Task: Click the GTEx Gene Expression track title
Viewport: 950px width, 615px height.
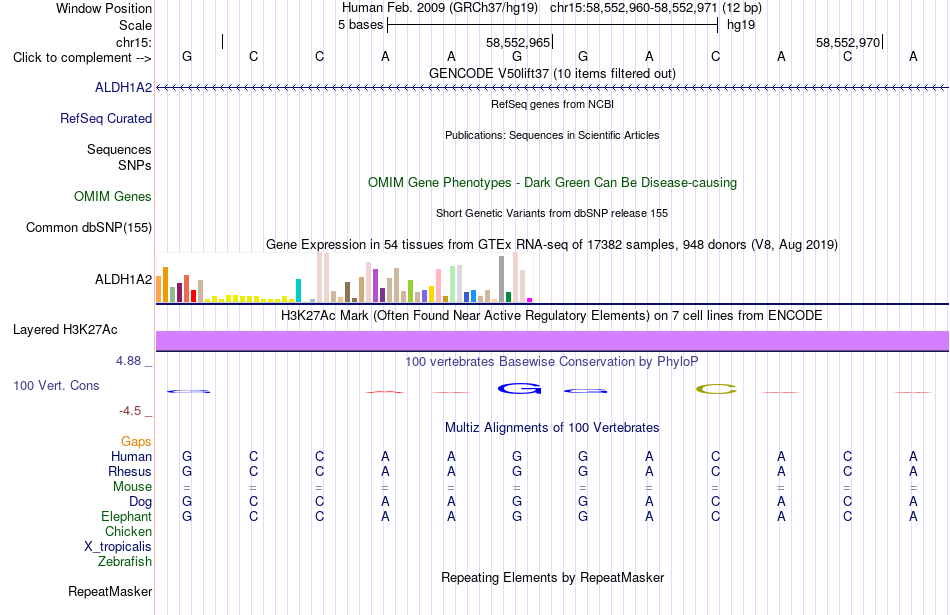Action: [552, 245]
